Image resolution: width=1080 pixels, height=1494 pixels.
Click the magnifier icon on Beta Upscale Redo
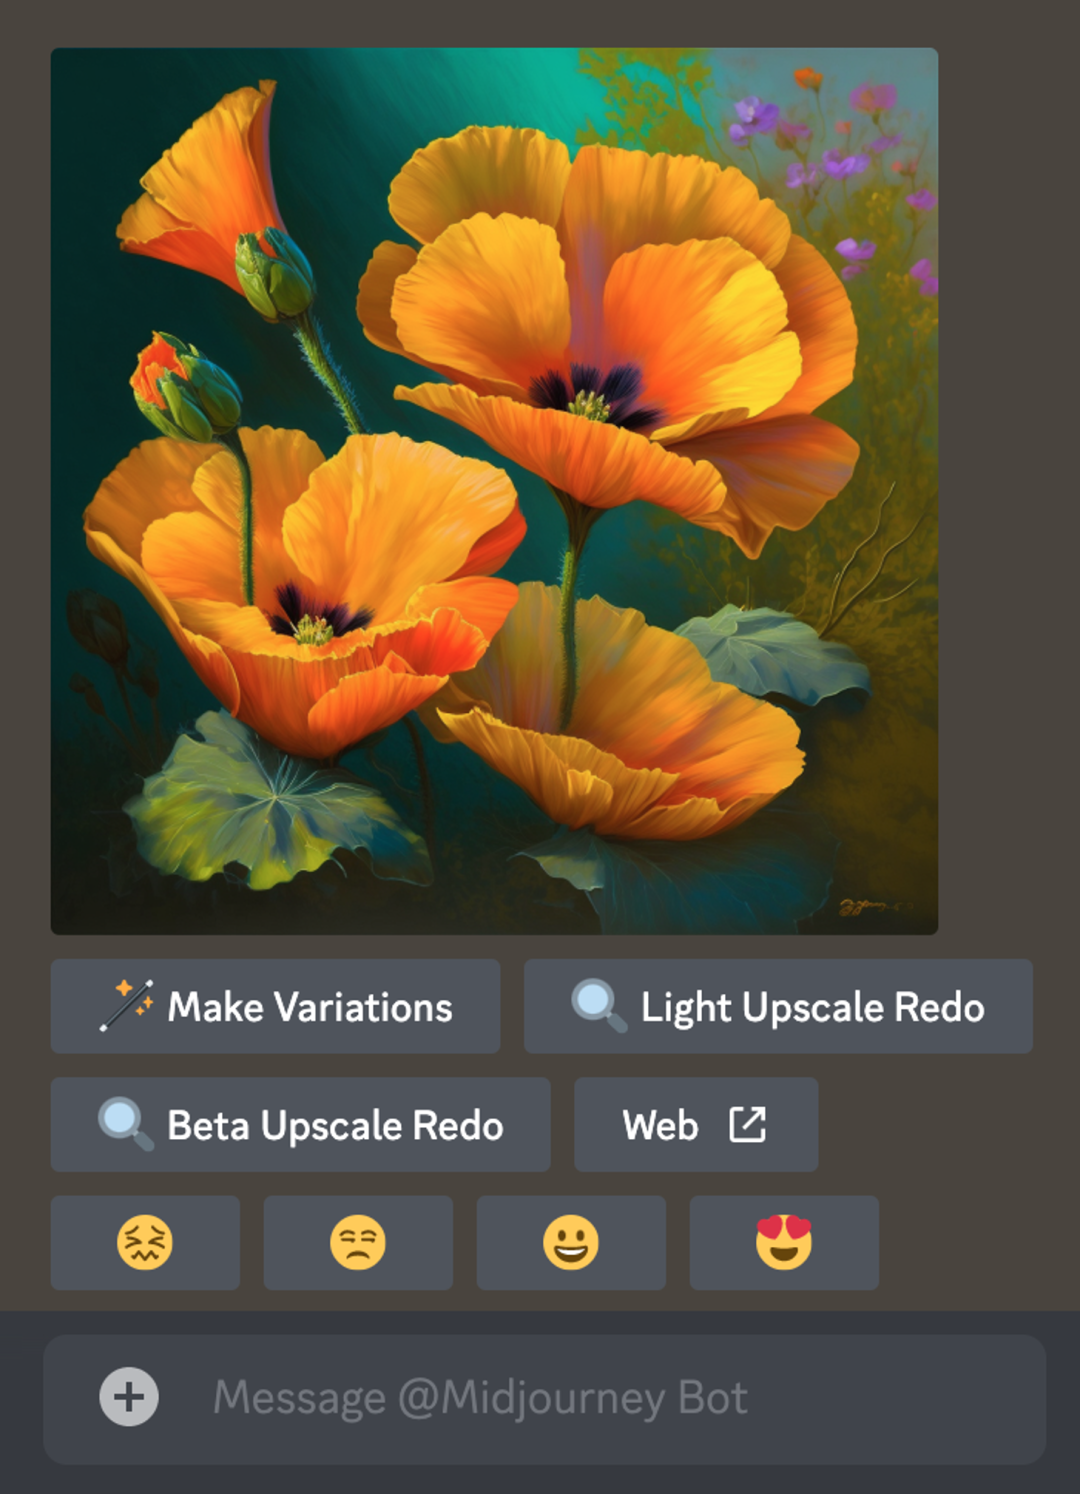coord(125,1124)
